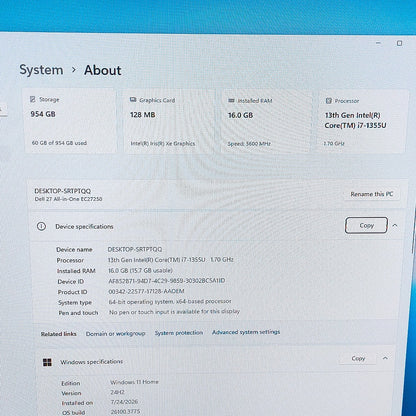
Task: Minimize the Settings window
Action: pyautogui.click(x=378, y=43)
